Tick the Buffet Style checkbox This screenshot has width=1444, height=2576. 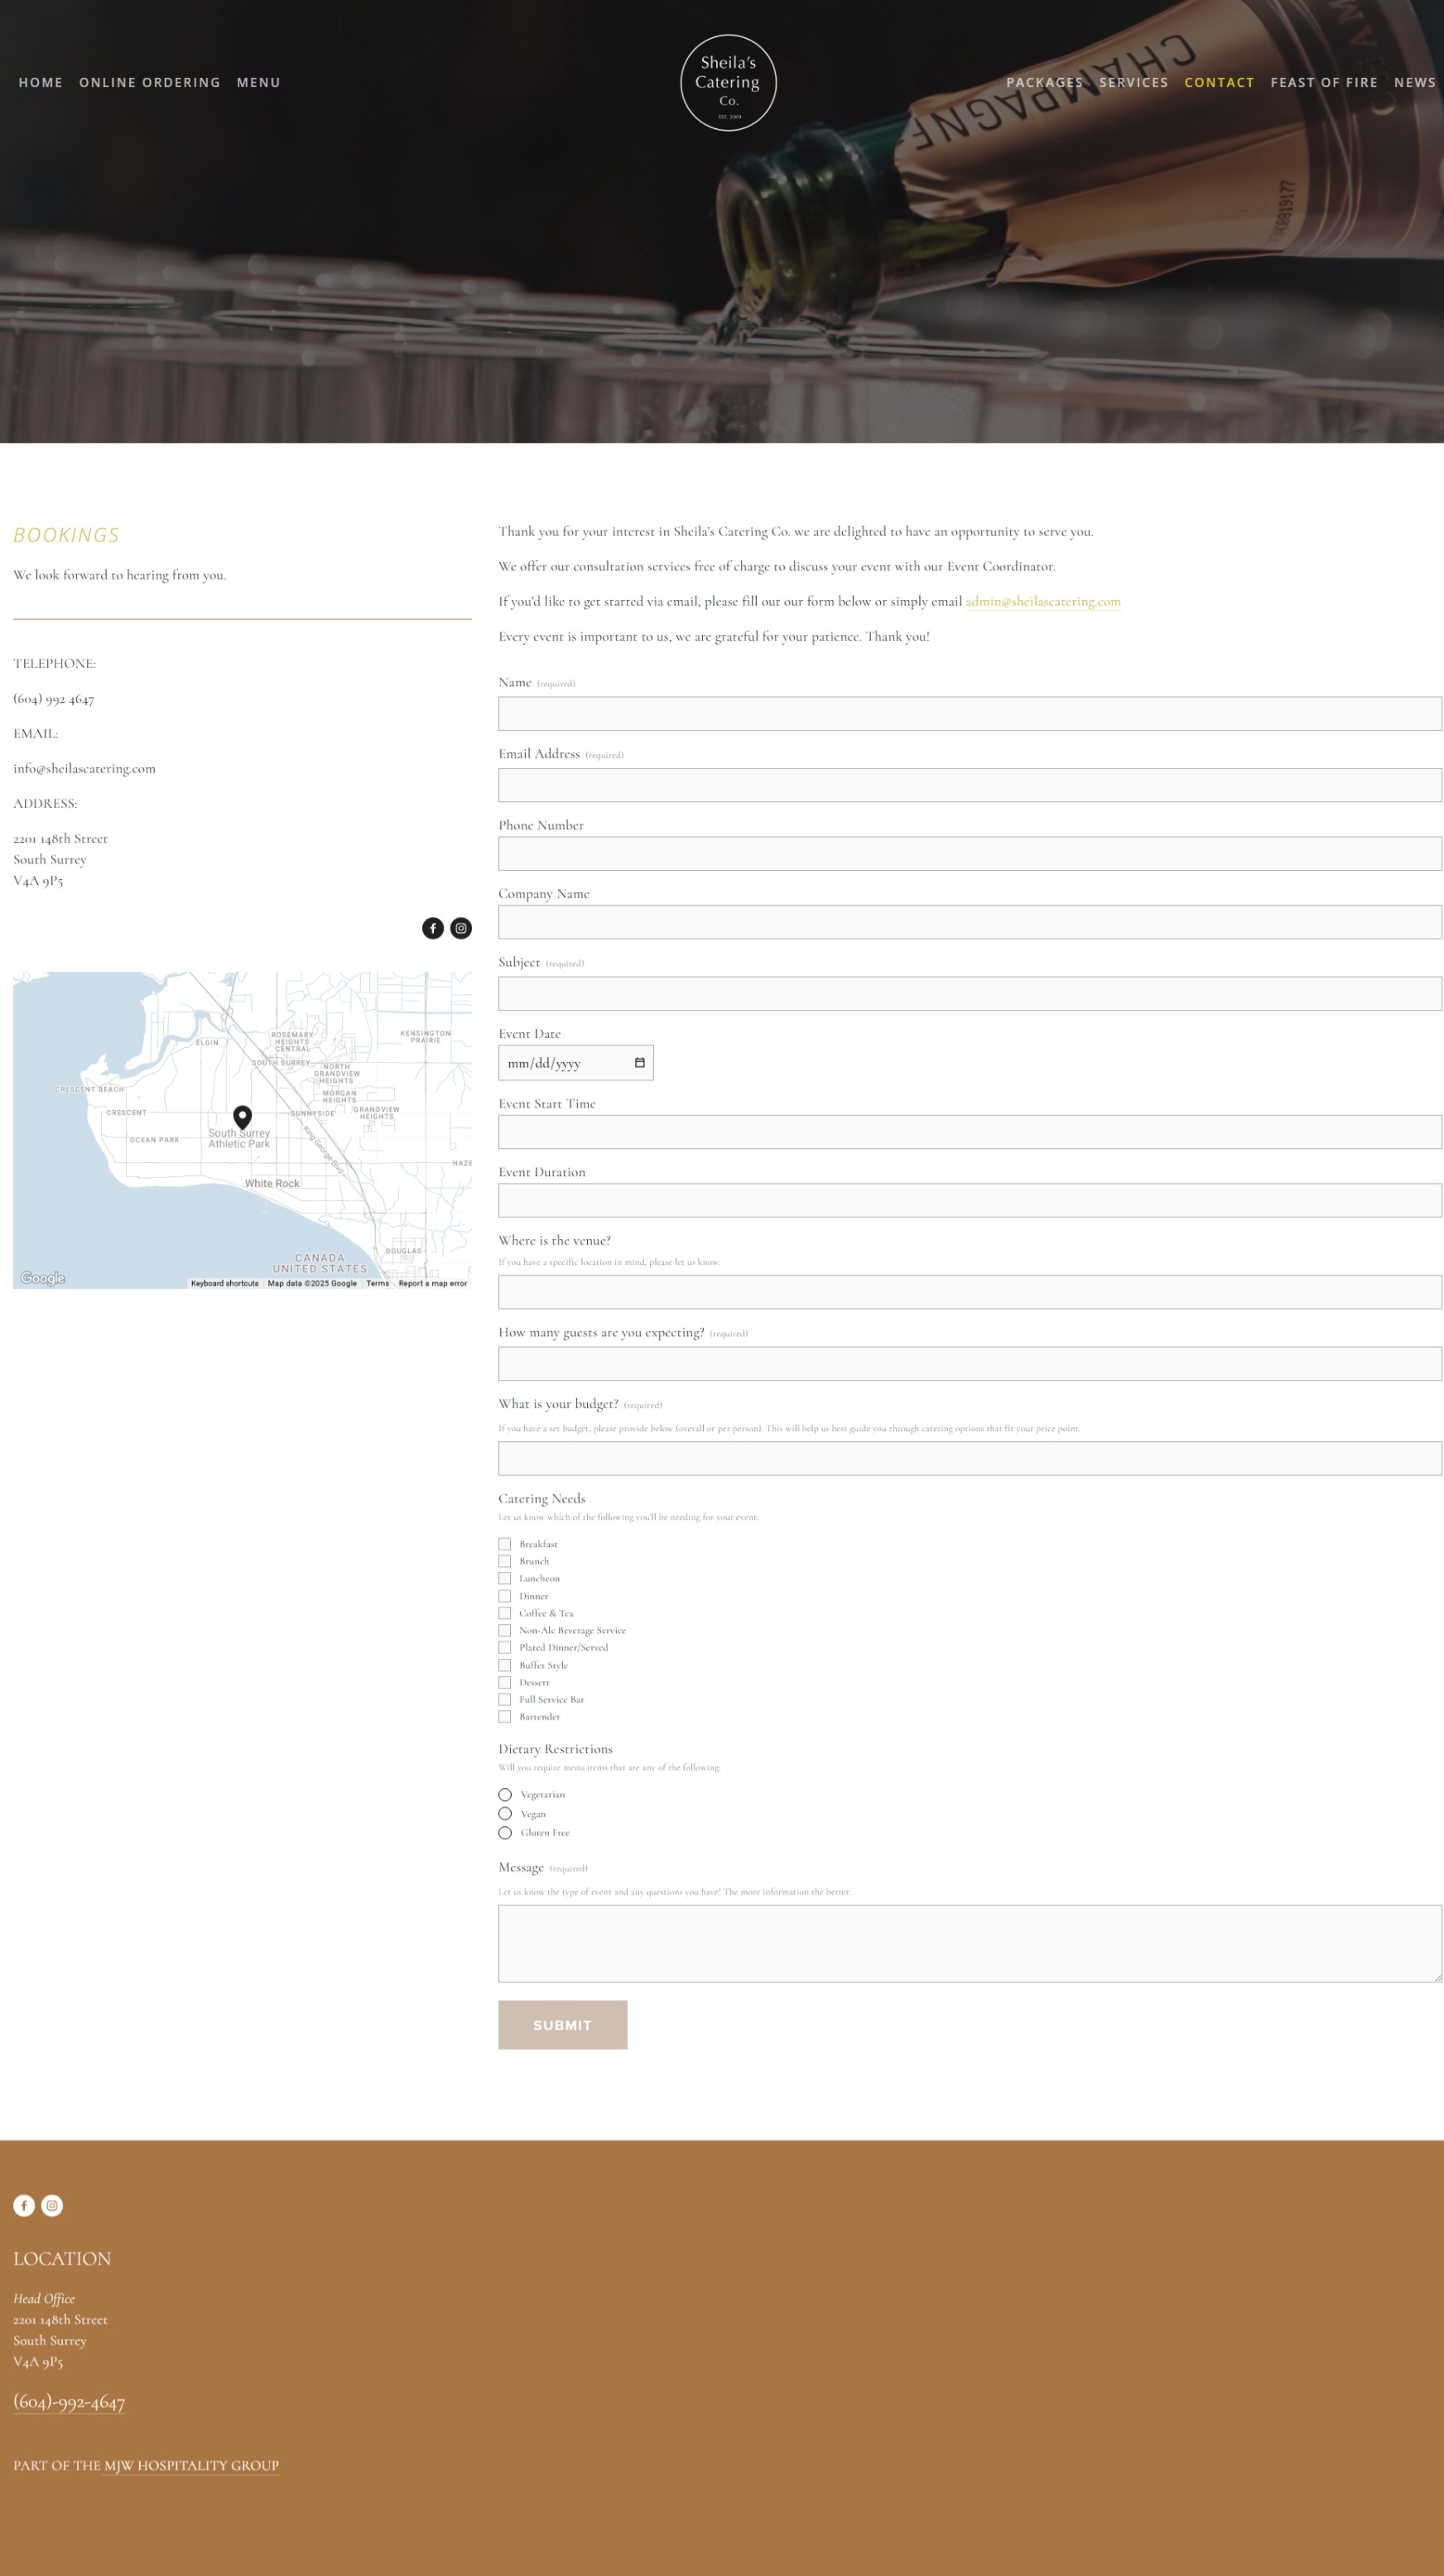505,1665
